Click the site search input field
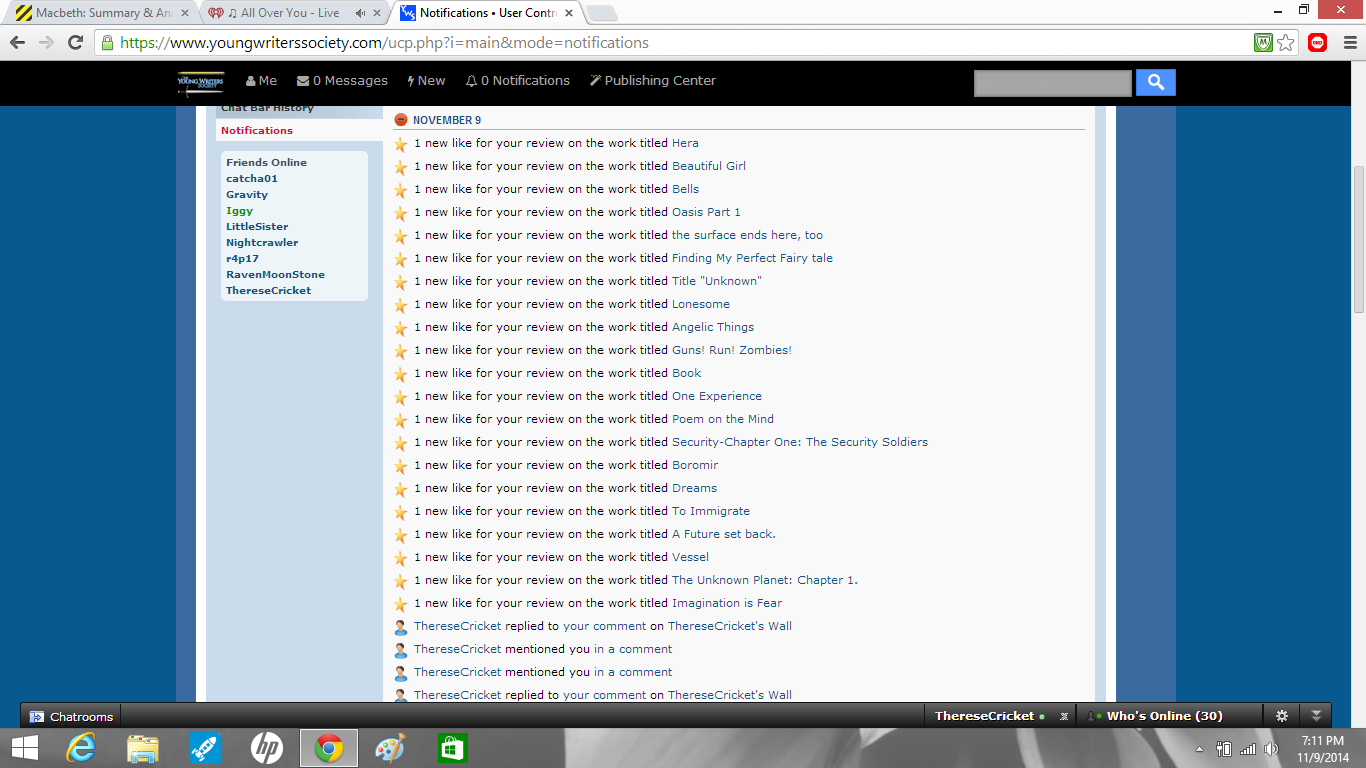This screenshot has height=768, width=1366. pos(1053,83)
